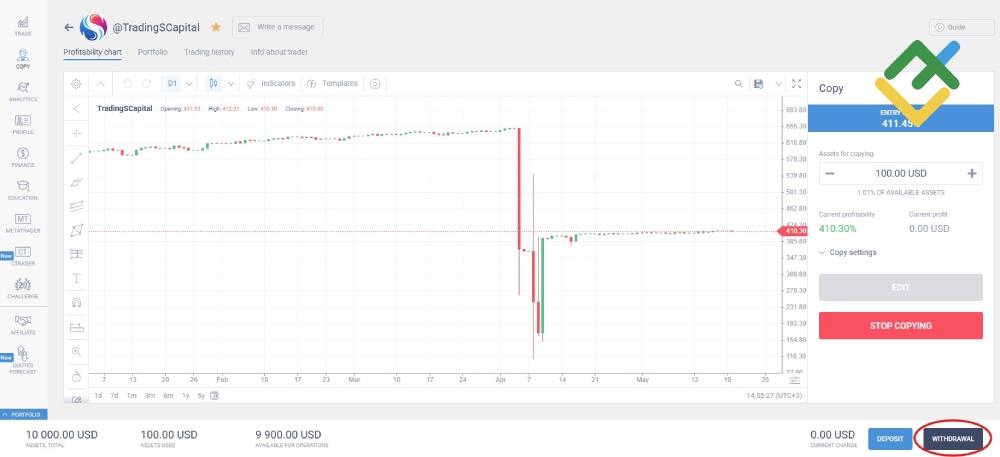Set chart range to 3m
Viewport: 1000px width, 457px height.
pyautogui.click(x=150, y=396)
